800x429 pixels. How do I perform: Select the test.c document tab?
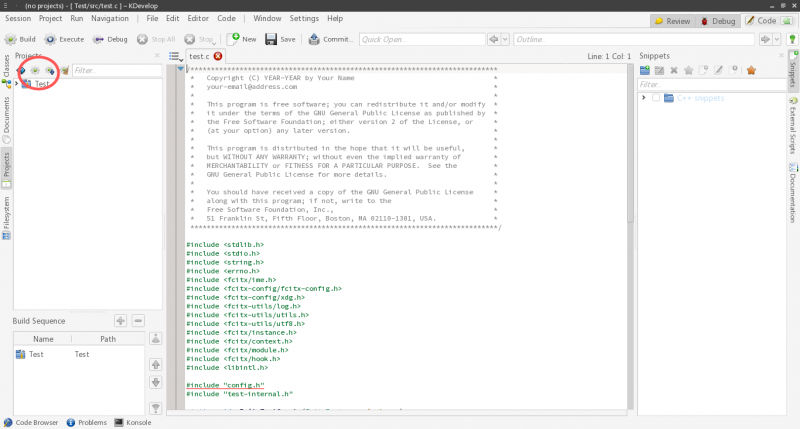coord(199,56)
